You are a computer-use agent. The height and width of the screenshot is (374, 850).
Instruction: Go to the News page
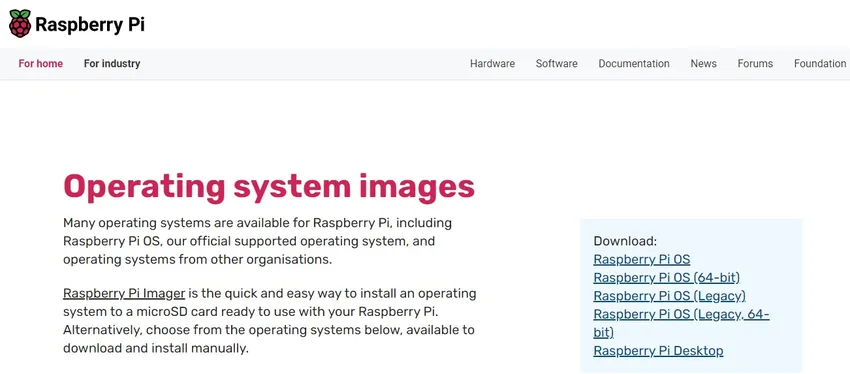click(703, 63)
